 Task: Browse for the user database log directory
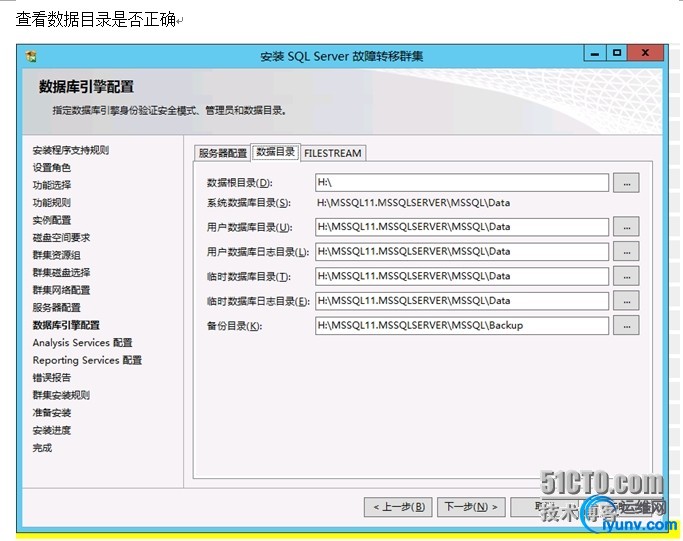[x=626, y=251]
